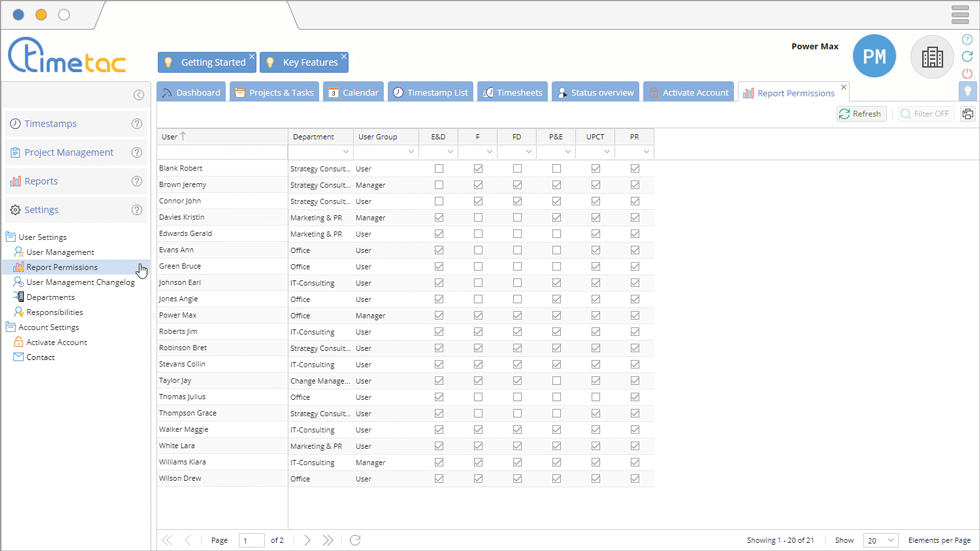
Task: Toggle FD checkbox for Connor John
Action: 518,201
